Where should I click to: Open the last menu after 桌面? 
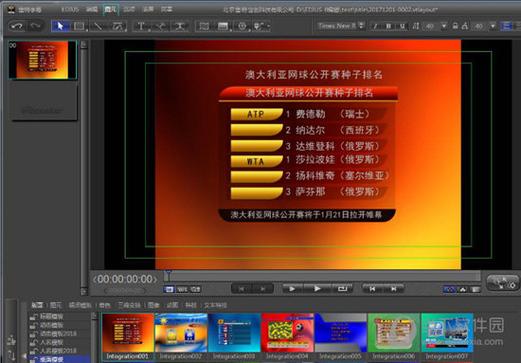166,10
